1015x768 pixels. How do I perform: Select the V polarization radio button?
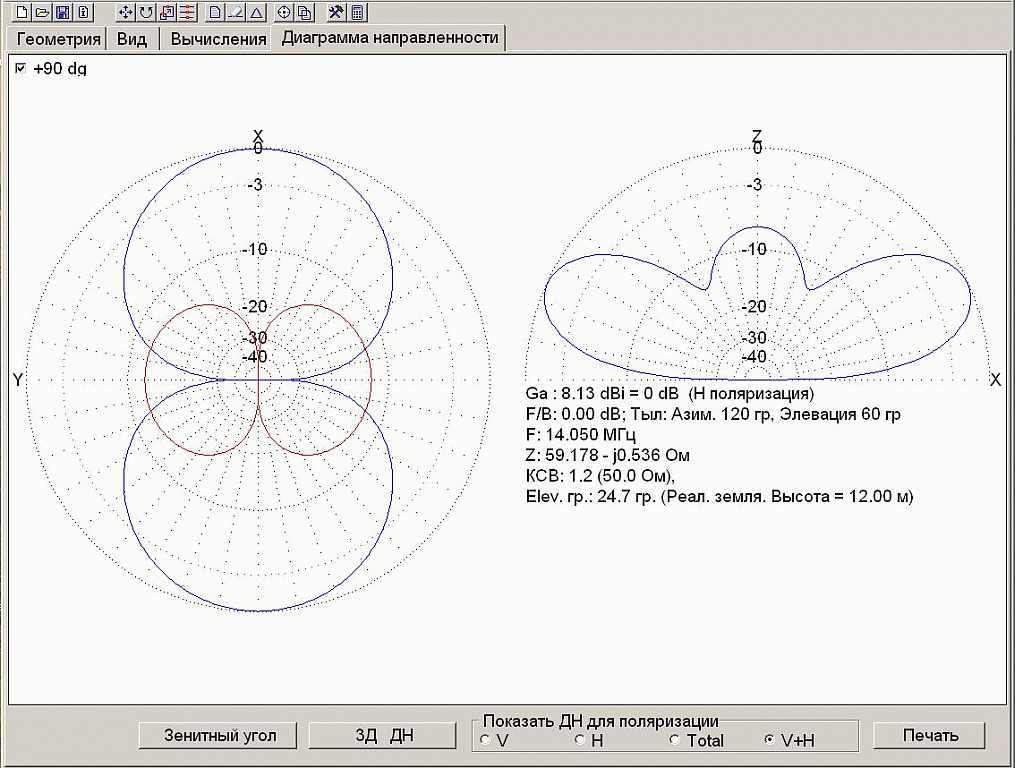(x=485, y=740)
